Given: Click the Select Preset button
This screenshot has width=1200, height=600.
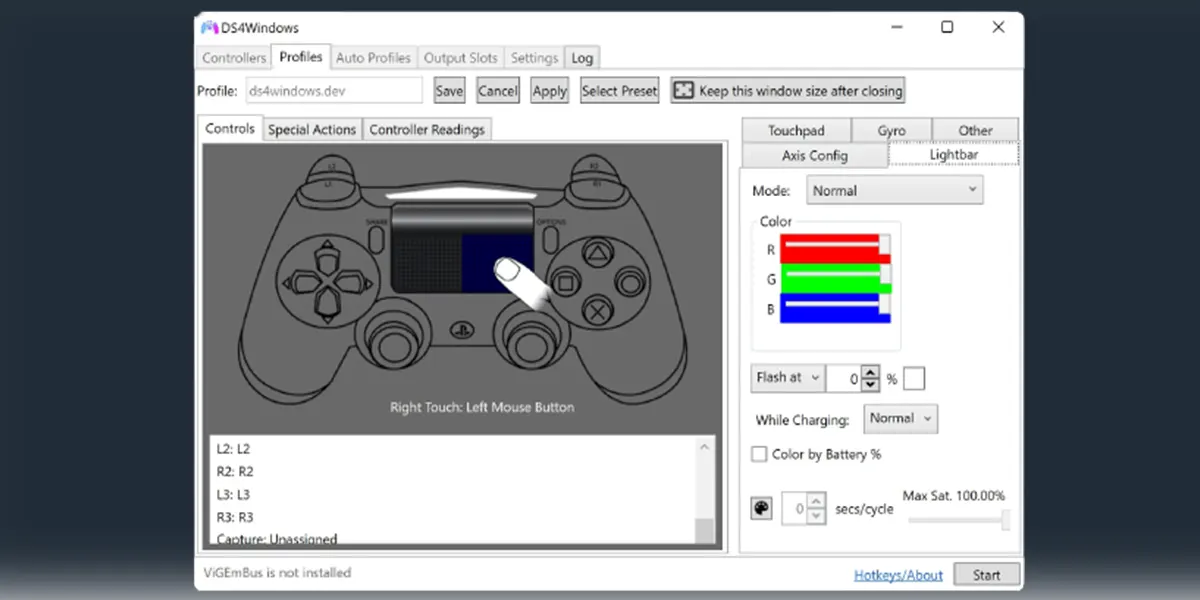Looking at the screenshot, I should click(x=619, y=90).
